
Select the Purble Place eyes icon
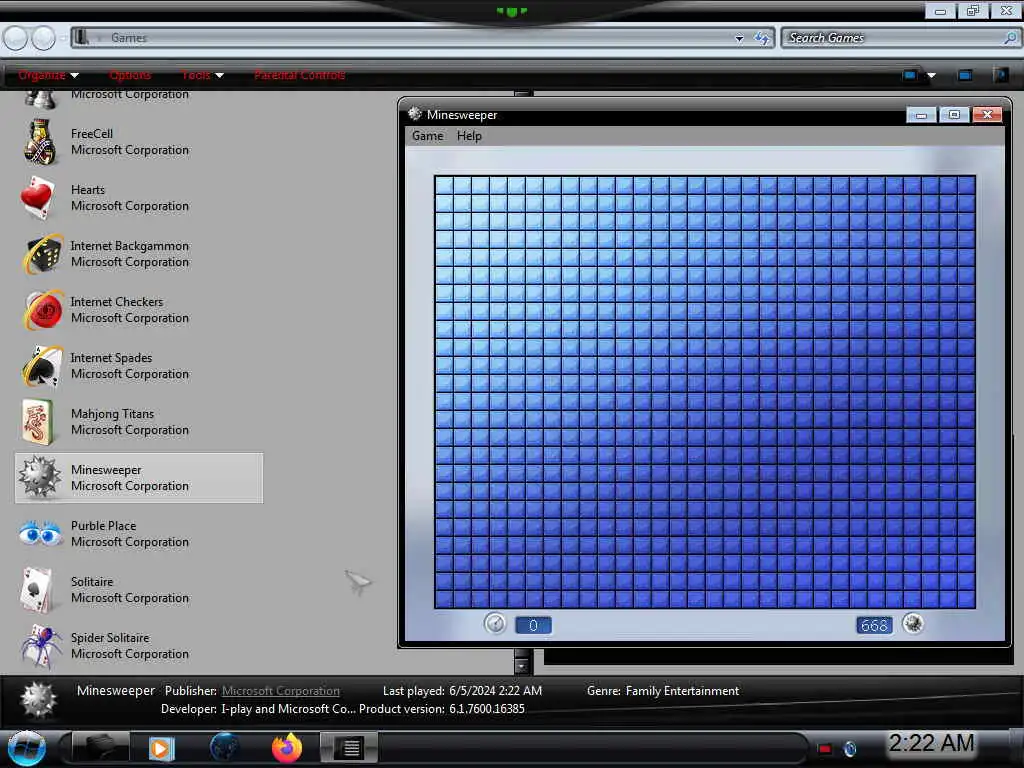[40, 534]
